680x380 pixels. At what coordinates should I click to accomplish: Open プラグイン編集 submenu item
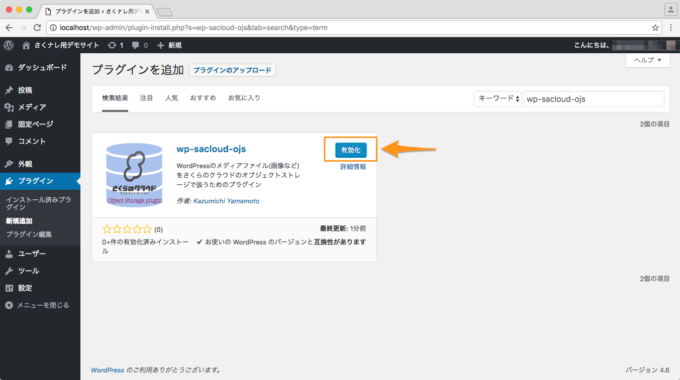29,234
